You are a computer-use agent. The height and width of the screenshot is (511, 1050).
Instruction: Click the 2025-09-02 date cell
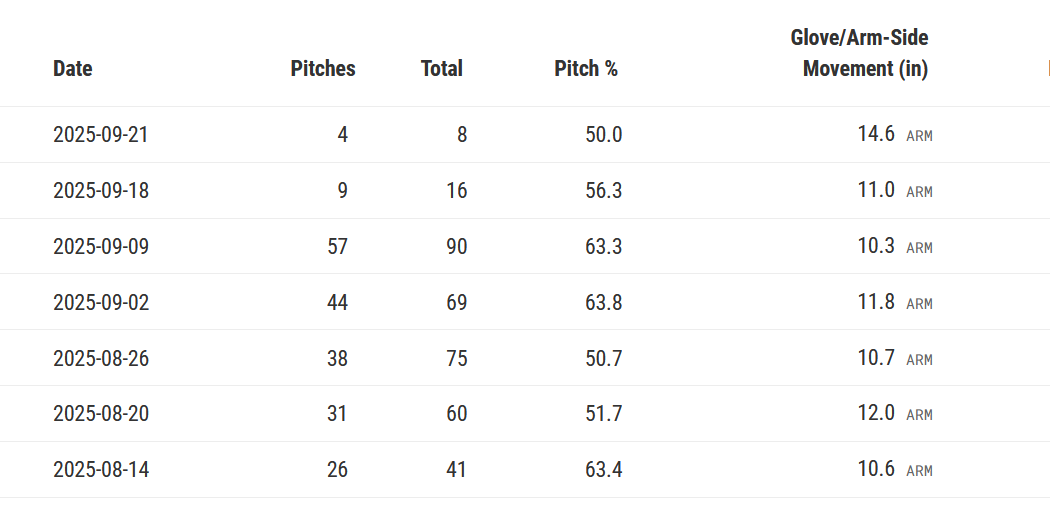[x=100, y=302]
